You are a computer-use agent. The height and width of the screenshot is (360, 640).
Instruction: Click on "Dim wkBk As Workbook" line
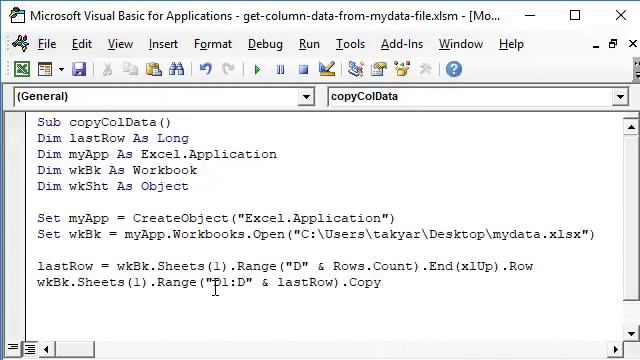pos(117,170)
